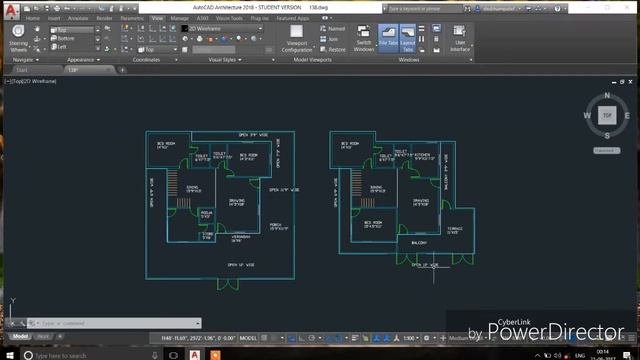
Task: Click the search binoculars icon
Action: click(467, 8)
